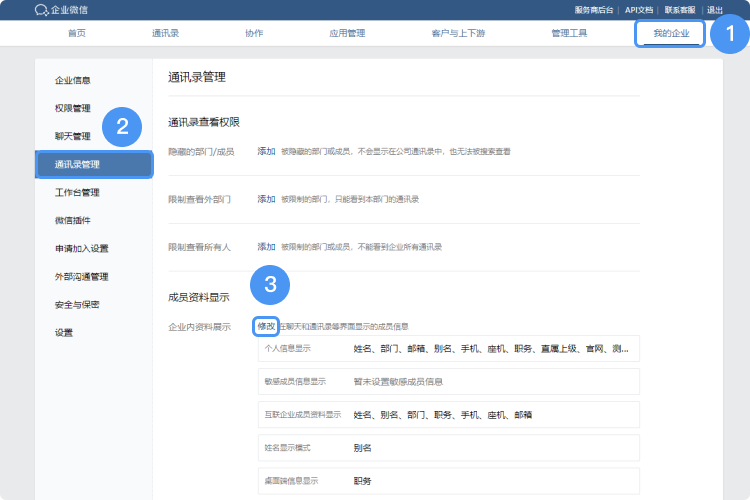Click the 企业微信 logo icon

42,10
